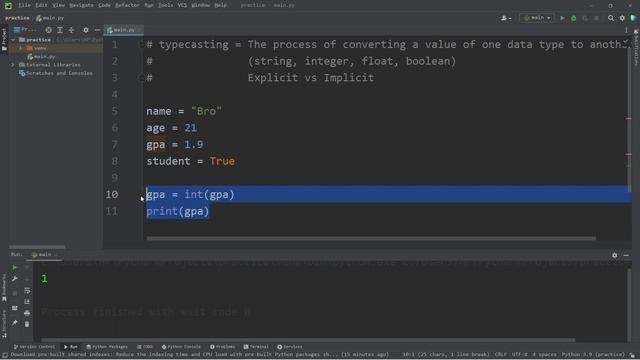Click the CRLF line separator status item
Screen dimensions: 640x360
click(501, 355)
